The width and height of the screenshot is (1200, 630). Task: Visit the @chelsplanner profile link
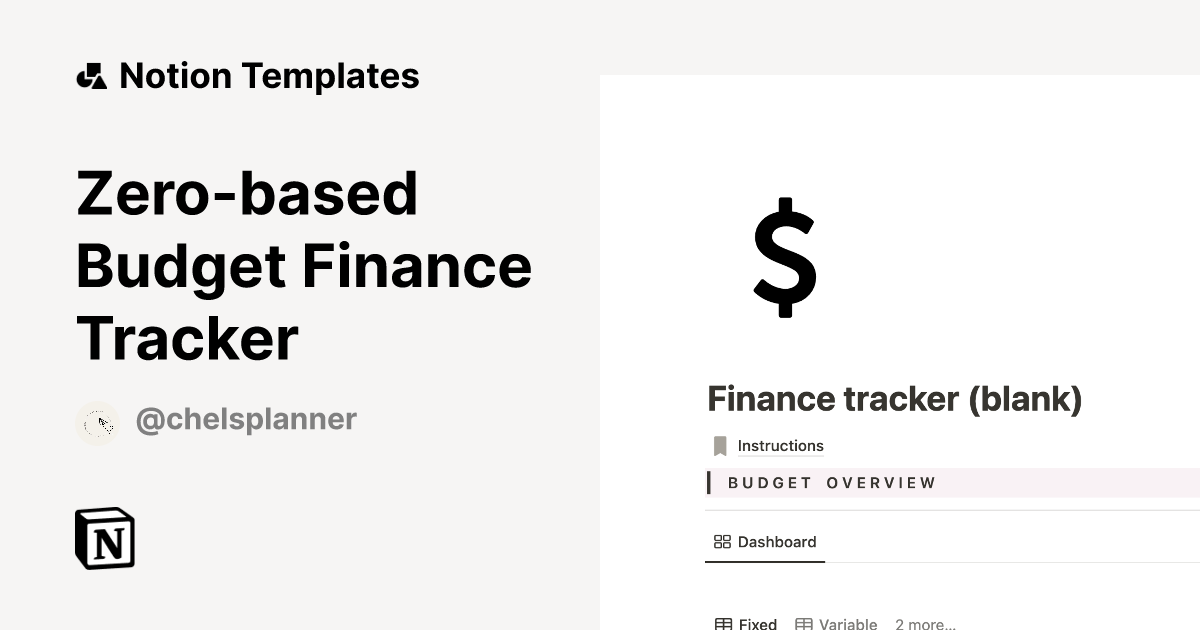click(x=245, y=419)
